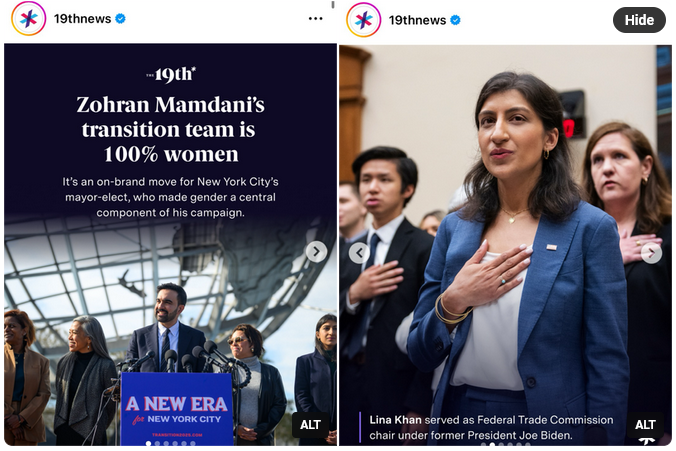Click the 'A New Era' podium sign in the photo
This screenshot has width=676, height=451.
(x=177, y=409)
